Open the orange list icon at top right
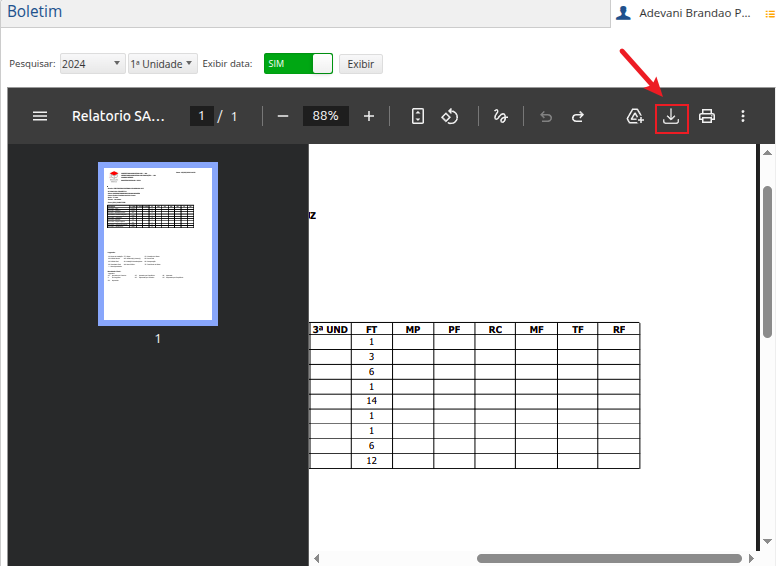The image size is (776, 566). (x=770, y=14)
